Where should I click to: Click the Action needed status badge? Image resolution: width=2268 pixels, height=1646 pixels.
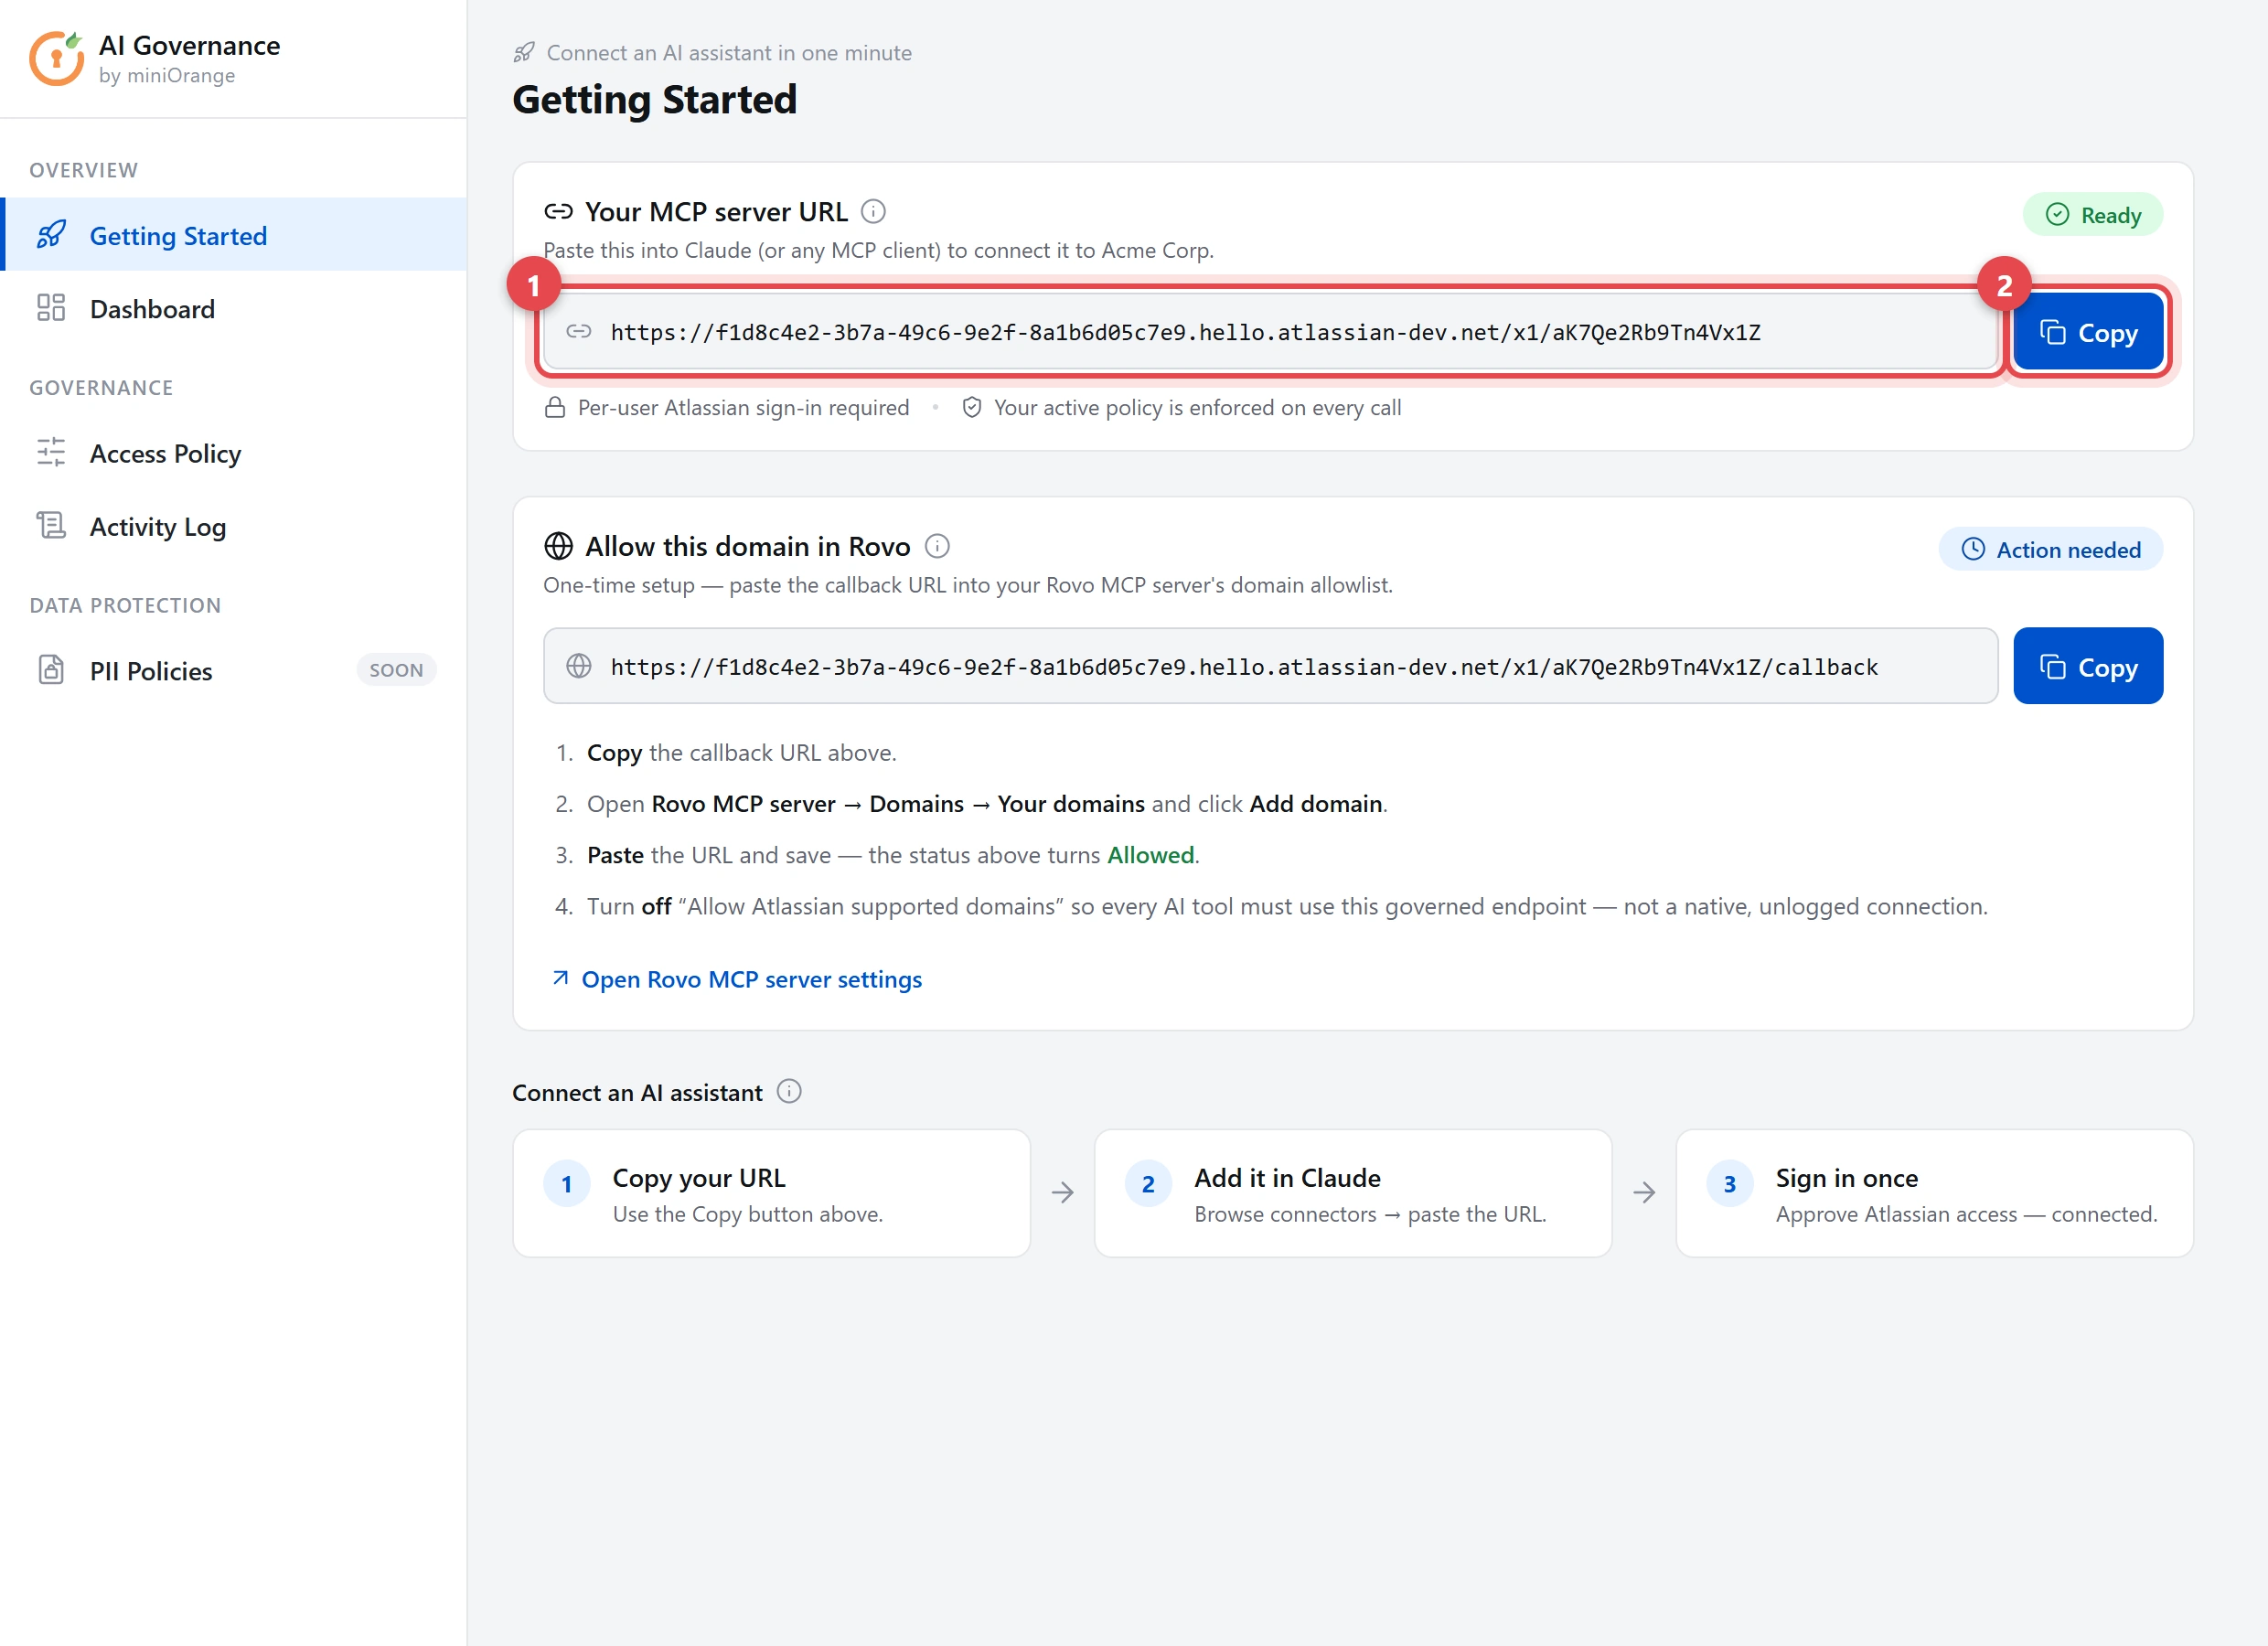(2050, 550)
